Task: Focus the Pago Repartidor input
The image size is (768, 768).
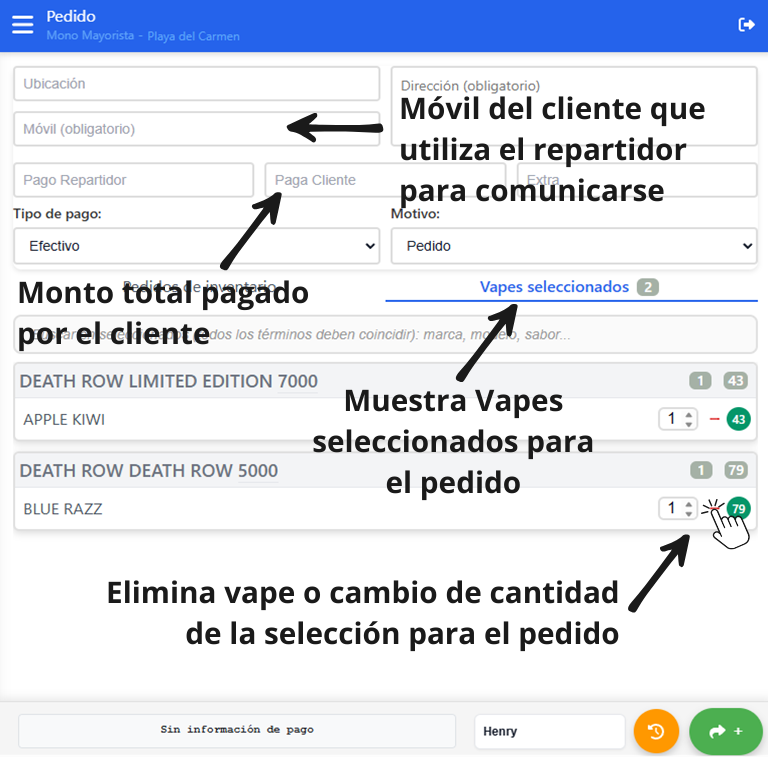Action: (x=133, y=180)
